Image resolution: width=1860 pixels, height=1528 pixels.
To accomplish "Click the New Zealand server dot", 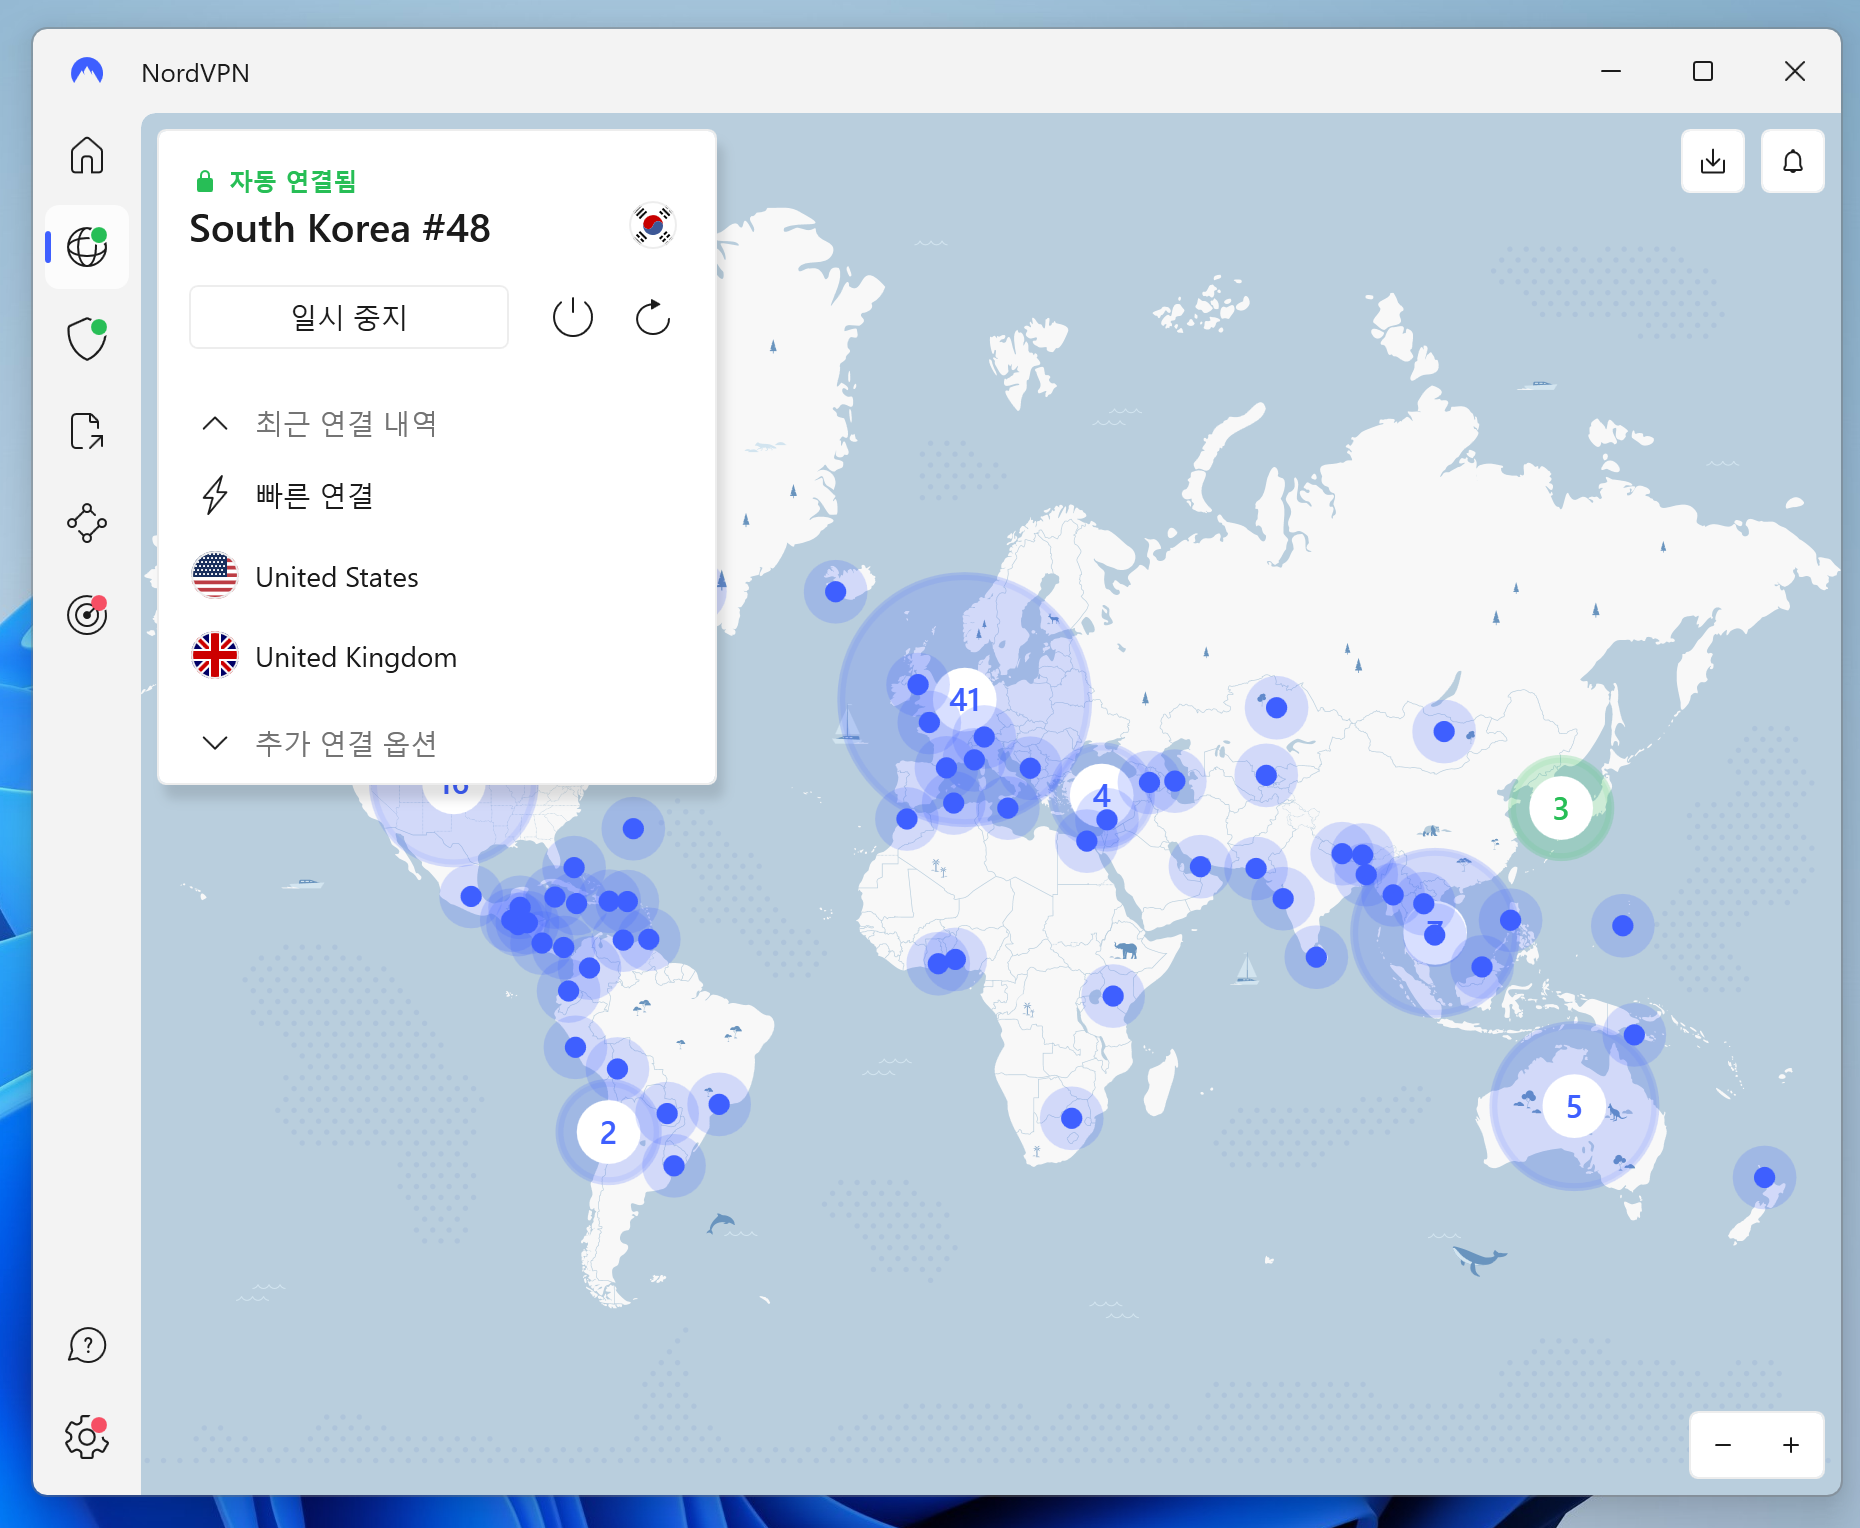I will (1765, 1177).
